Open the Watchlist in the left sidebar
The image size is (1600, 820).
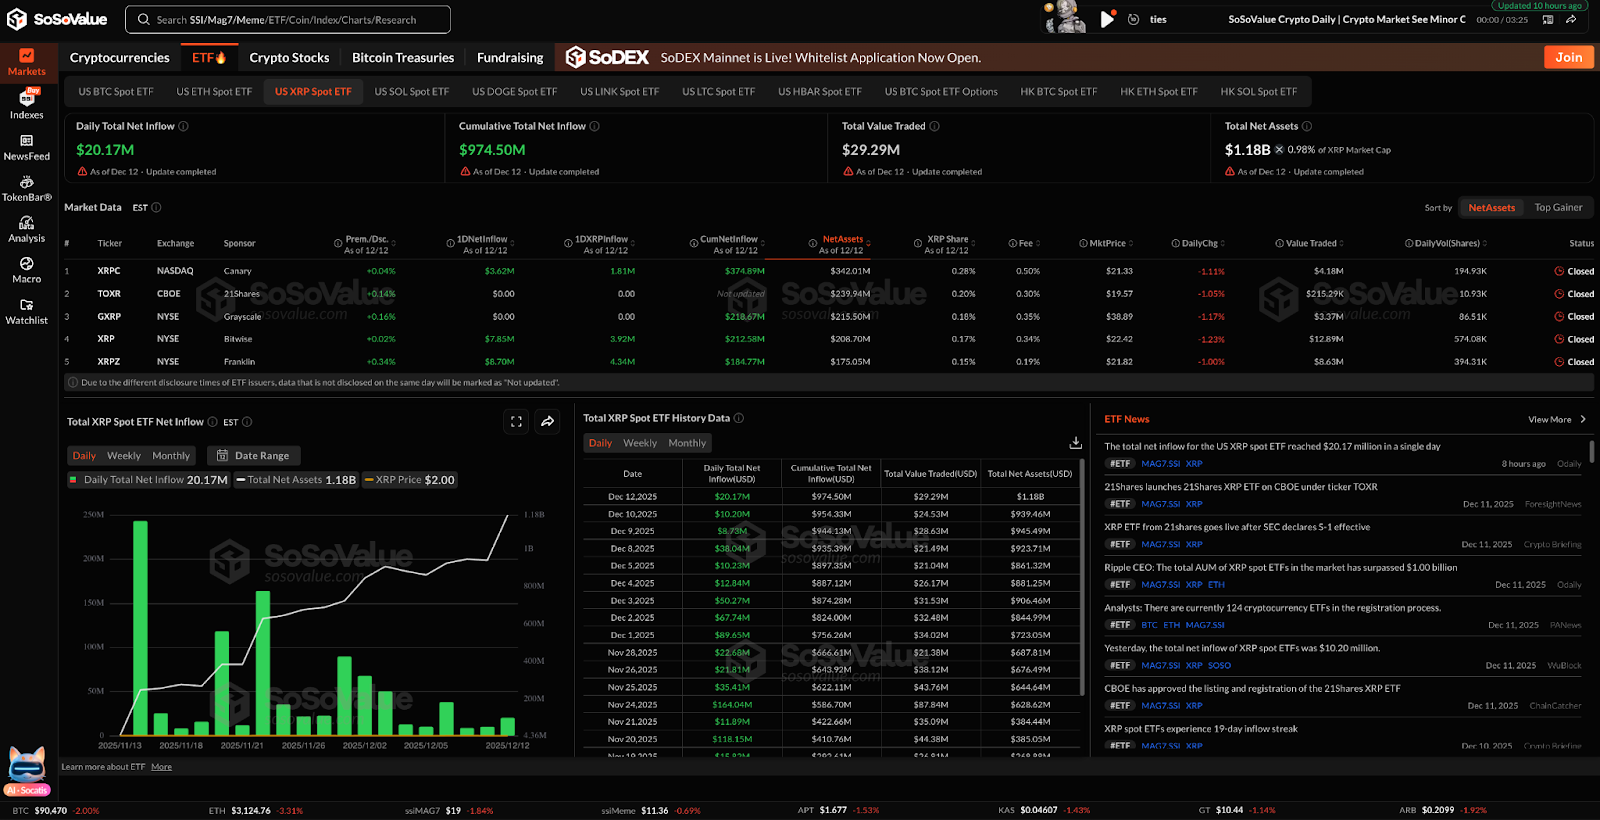(x=26, y=311)
